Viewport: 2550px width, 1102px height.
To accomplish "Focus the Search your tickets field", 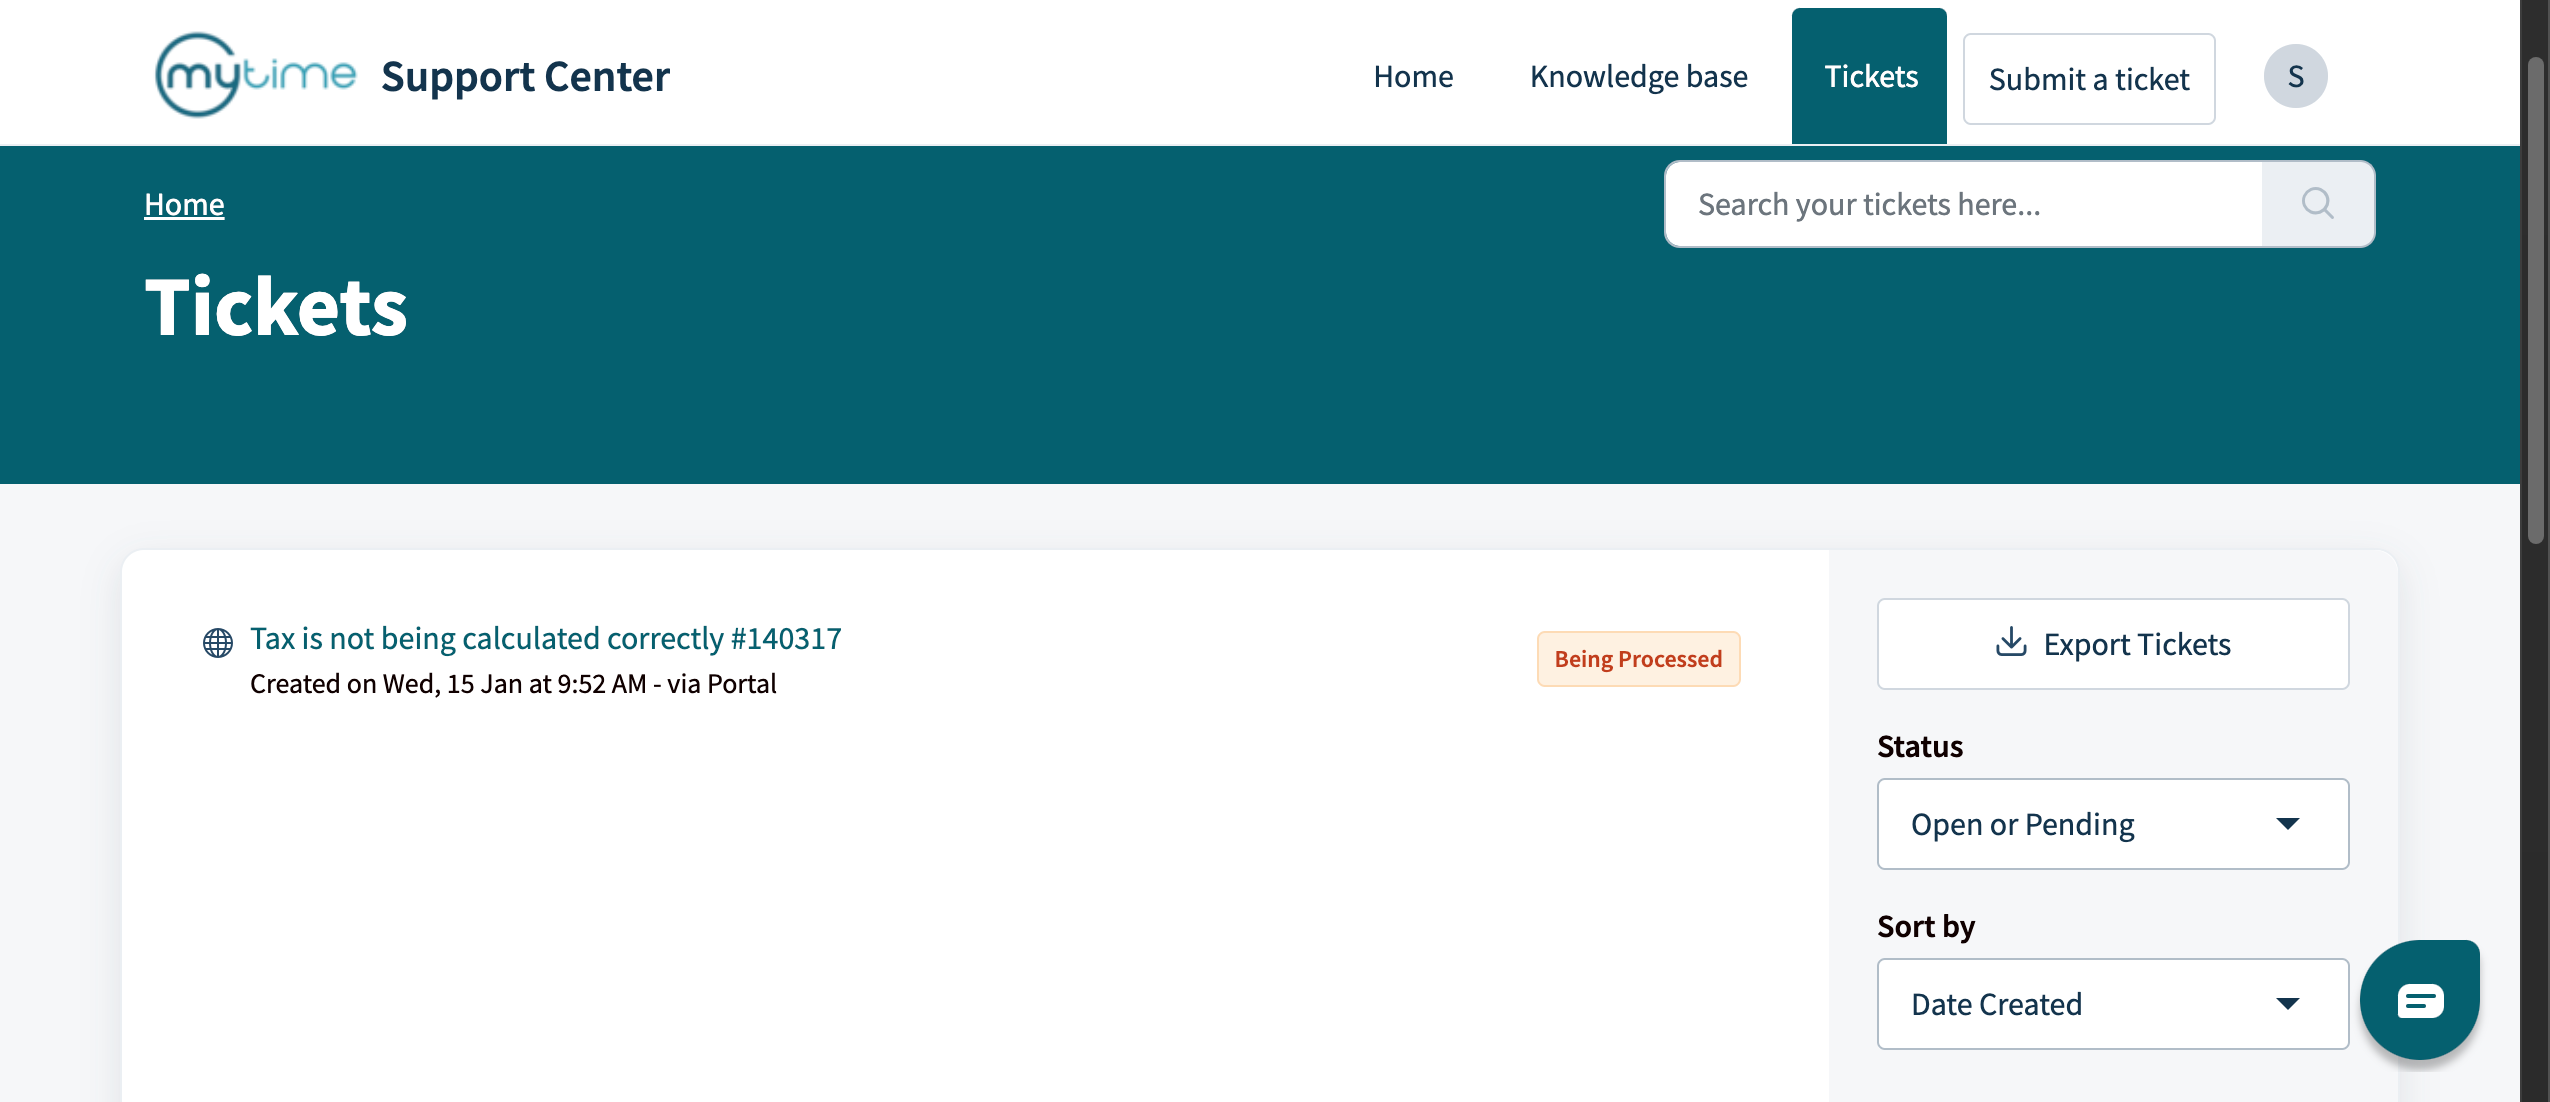I will coord(1962,204).
